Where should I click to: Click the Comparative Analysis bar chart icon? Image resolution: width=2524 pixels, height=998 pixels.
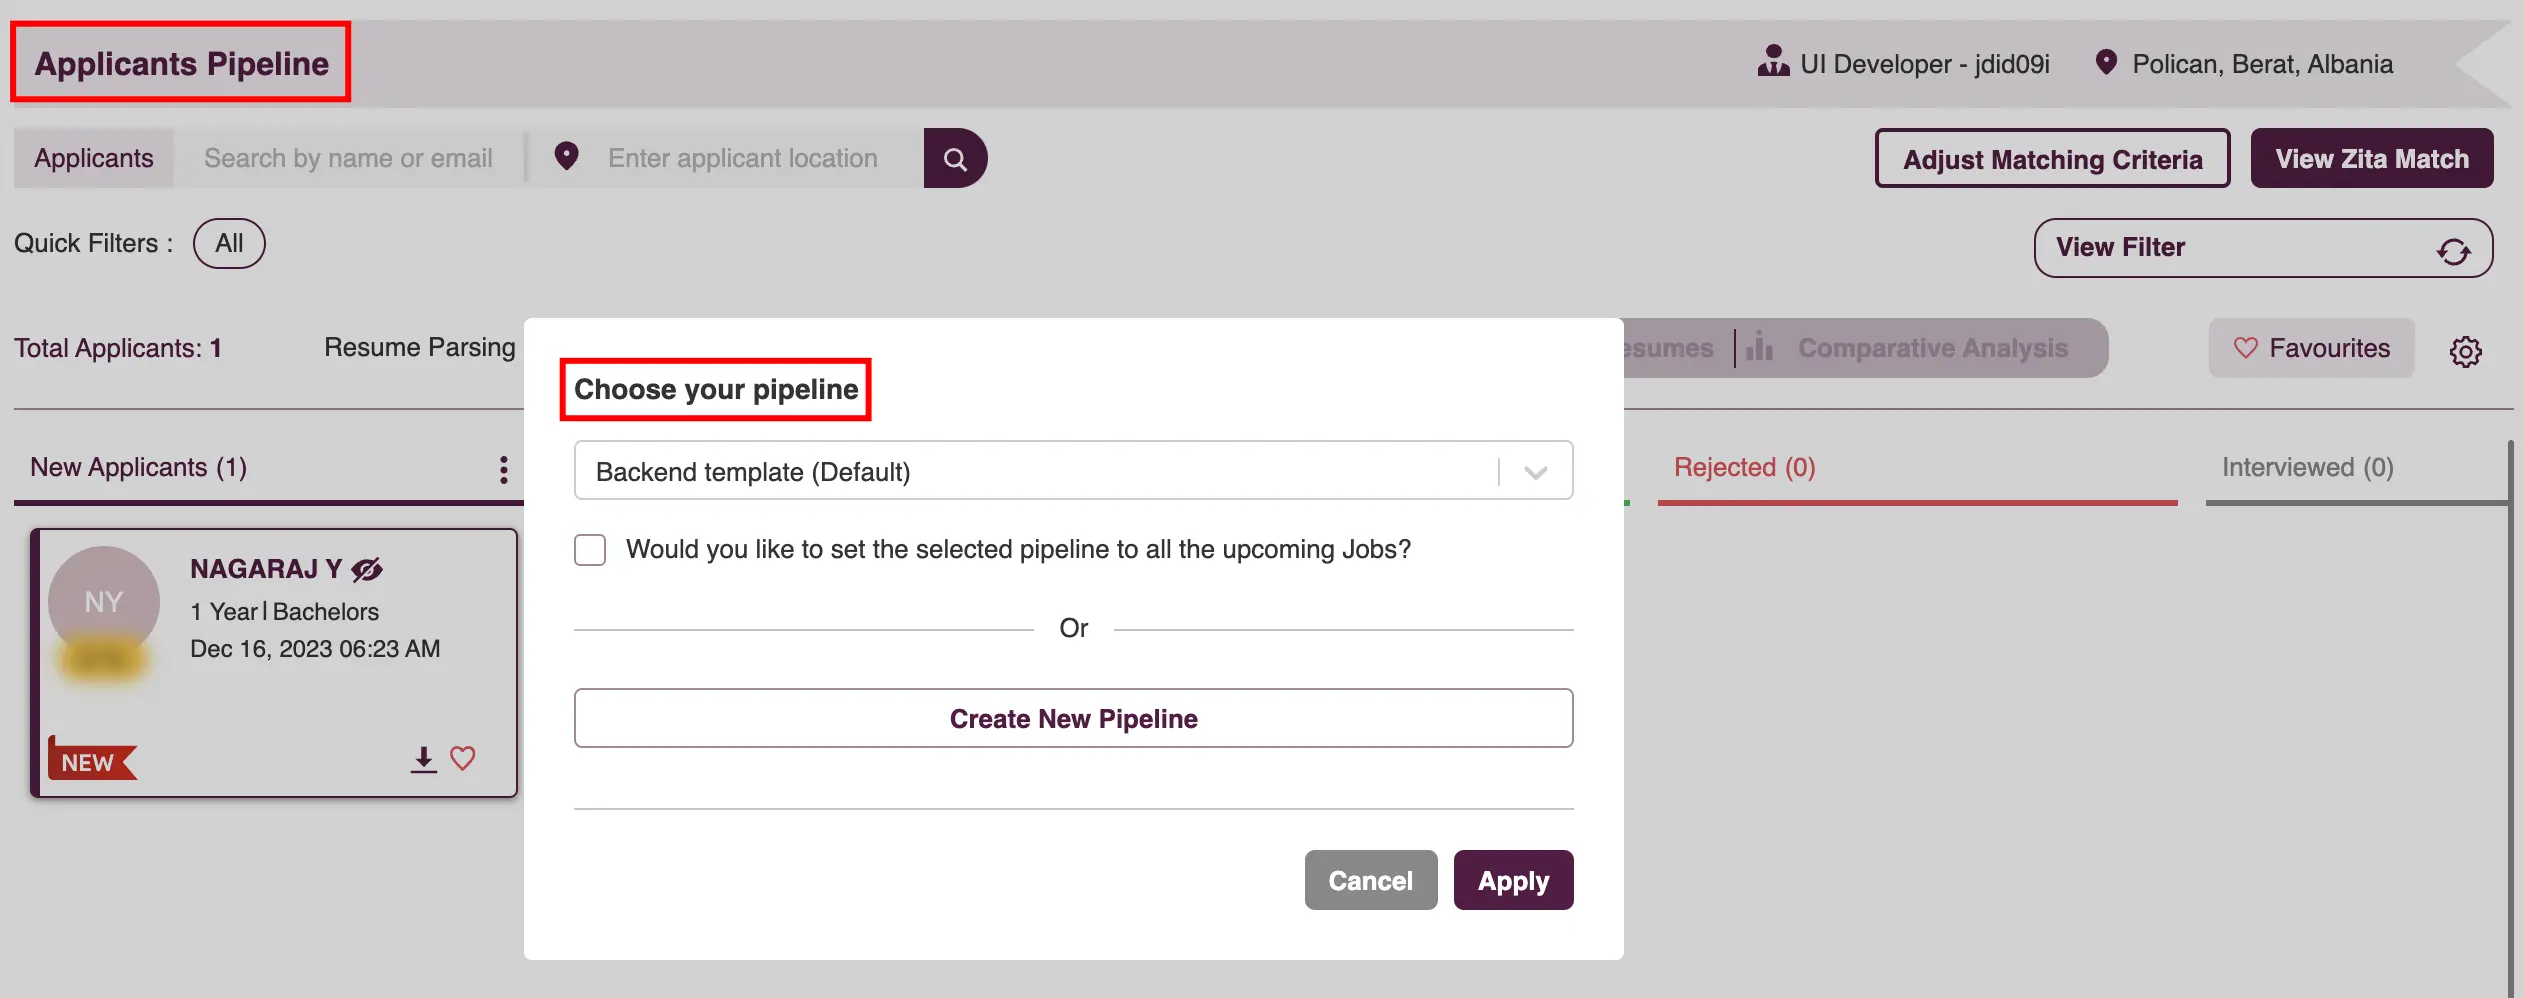(x=1760, y=347)
